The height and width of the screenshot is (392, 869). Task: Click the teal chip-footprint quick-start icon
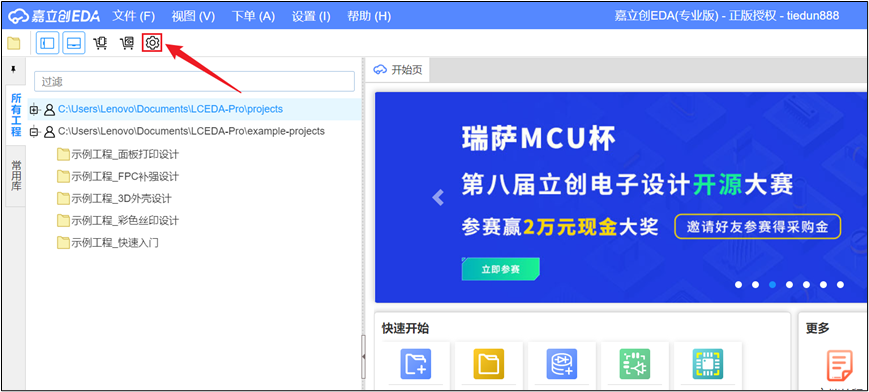point(708,364)
